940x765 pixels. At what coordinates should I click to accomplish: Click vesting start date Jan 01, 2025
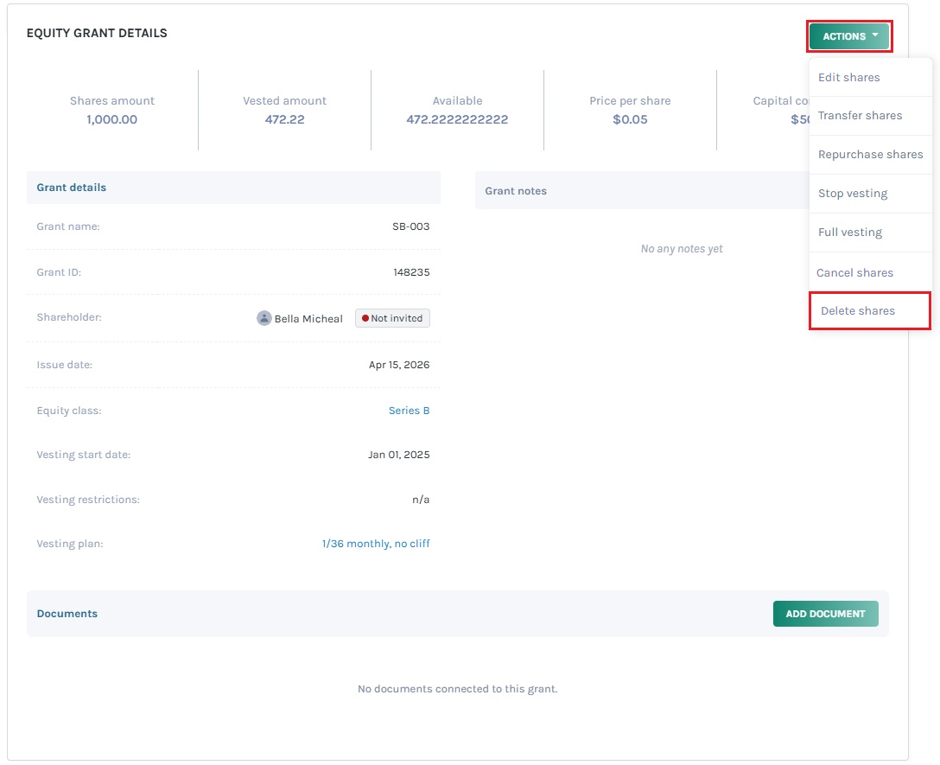[399, 454]
